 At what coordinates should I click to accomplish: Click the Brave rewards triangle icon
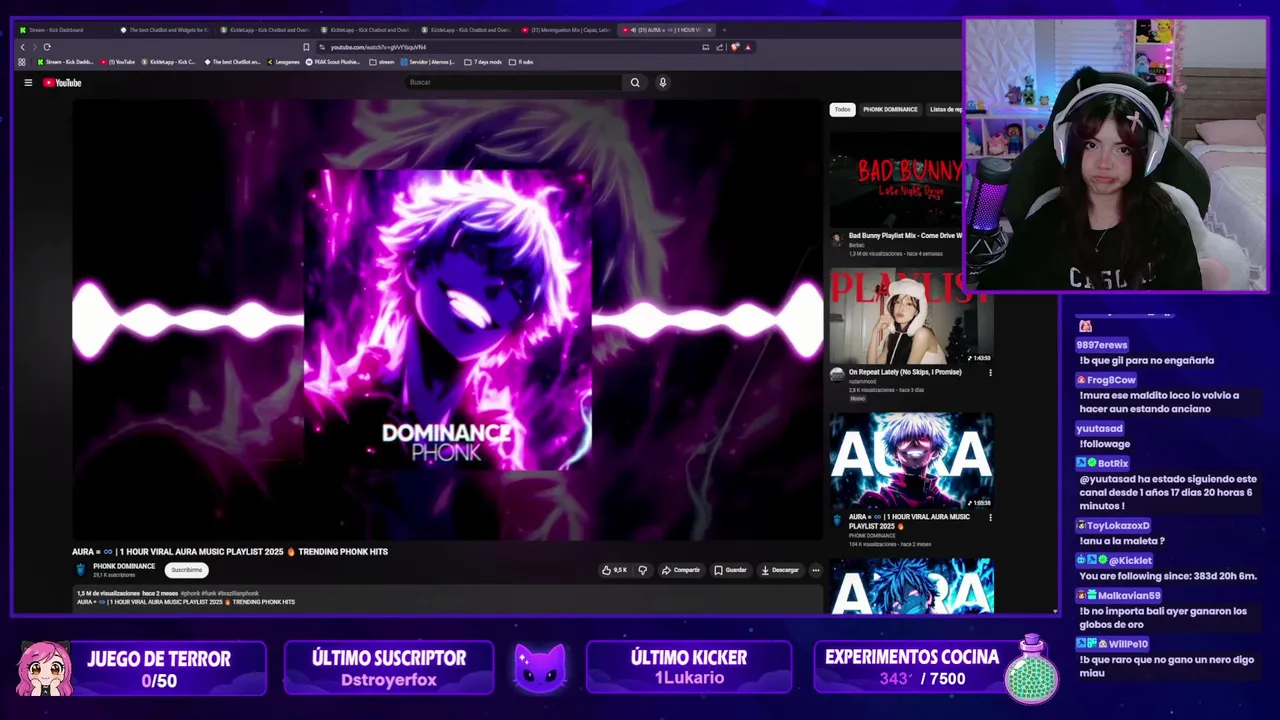[x=747, y=47]
